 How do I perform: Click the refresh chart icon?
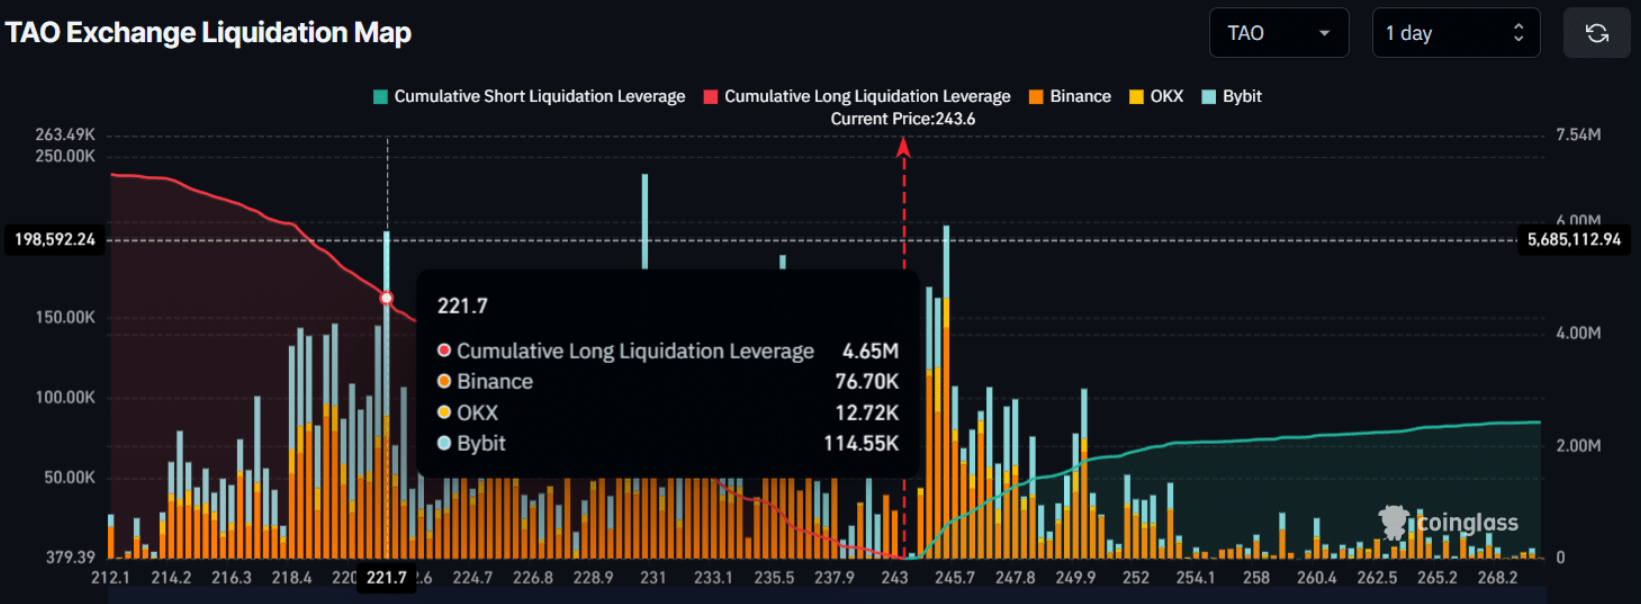[1597, 33]
